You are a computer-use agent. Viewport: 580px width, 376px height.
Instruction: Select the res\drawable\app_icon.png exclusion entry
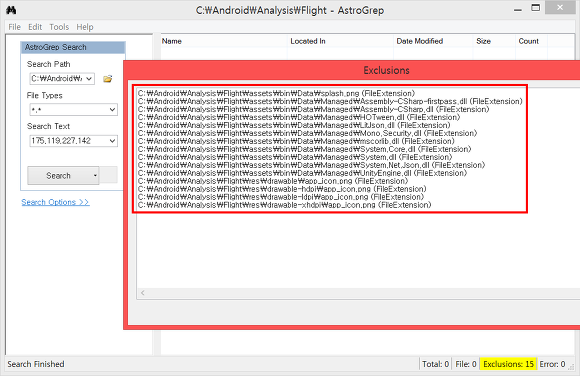click(x=273, y=181)
